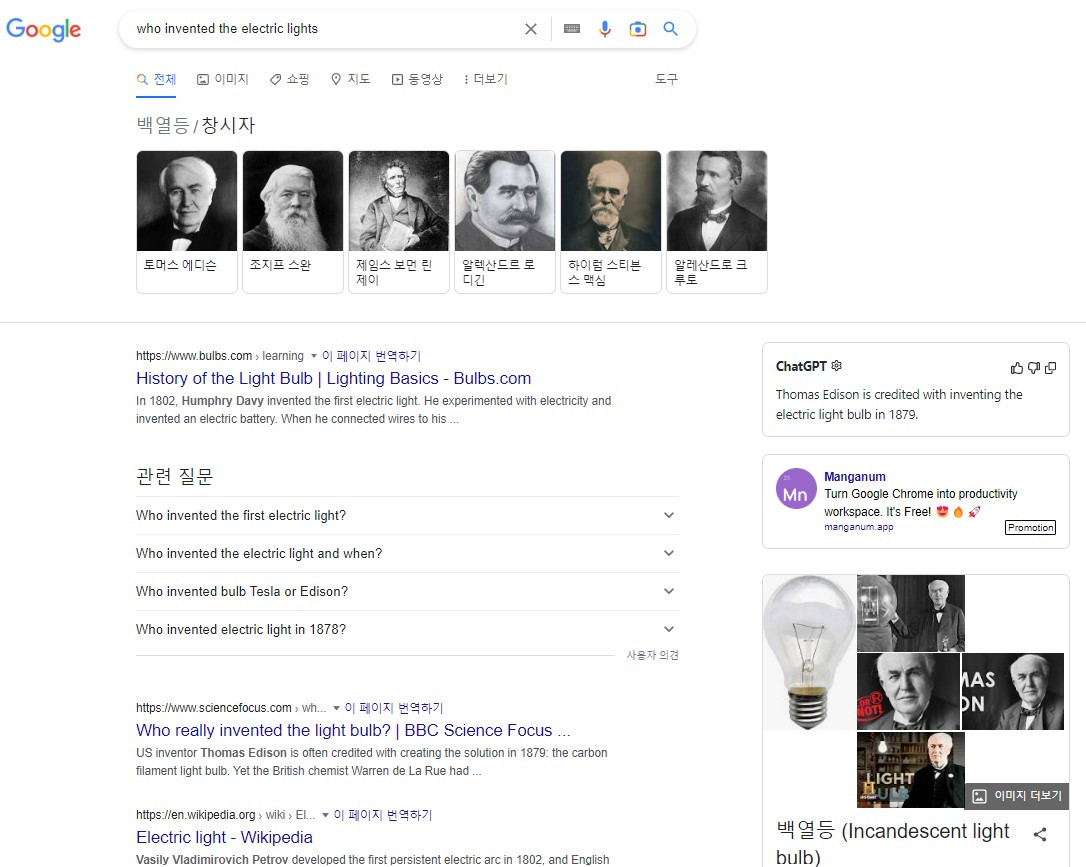Open the on-screen keyboard icon

[571, 29]
